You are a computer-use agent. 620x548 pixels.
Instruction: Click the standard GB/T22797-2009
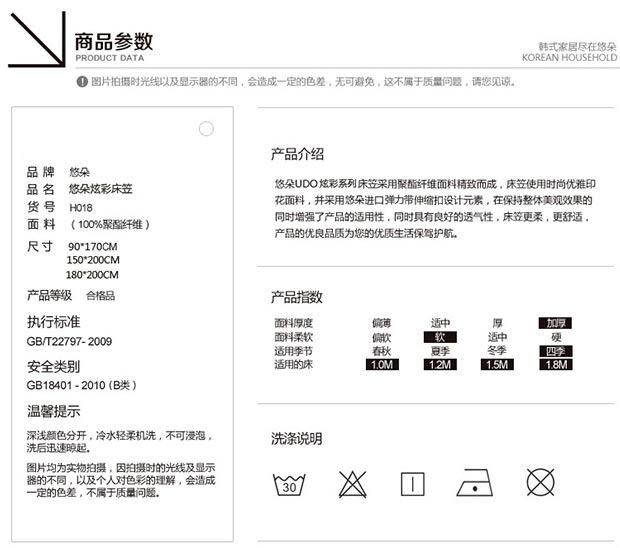click(69, 341)
